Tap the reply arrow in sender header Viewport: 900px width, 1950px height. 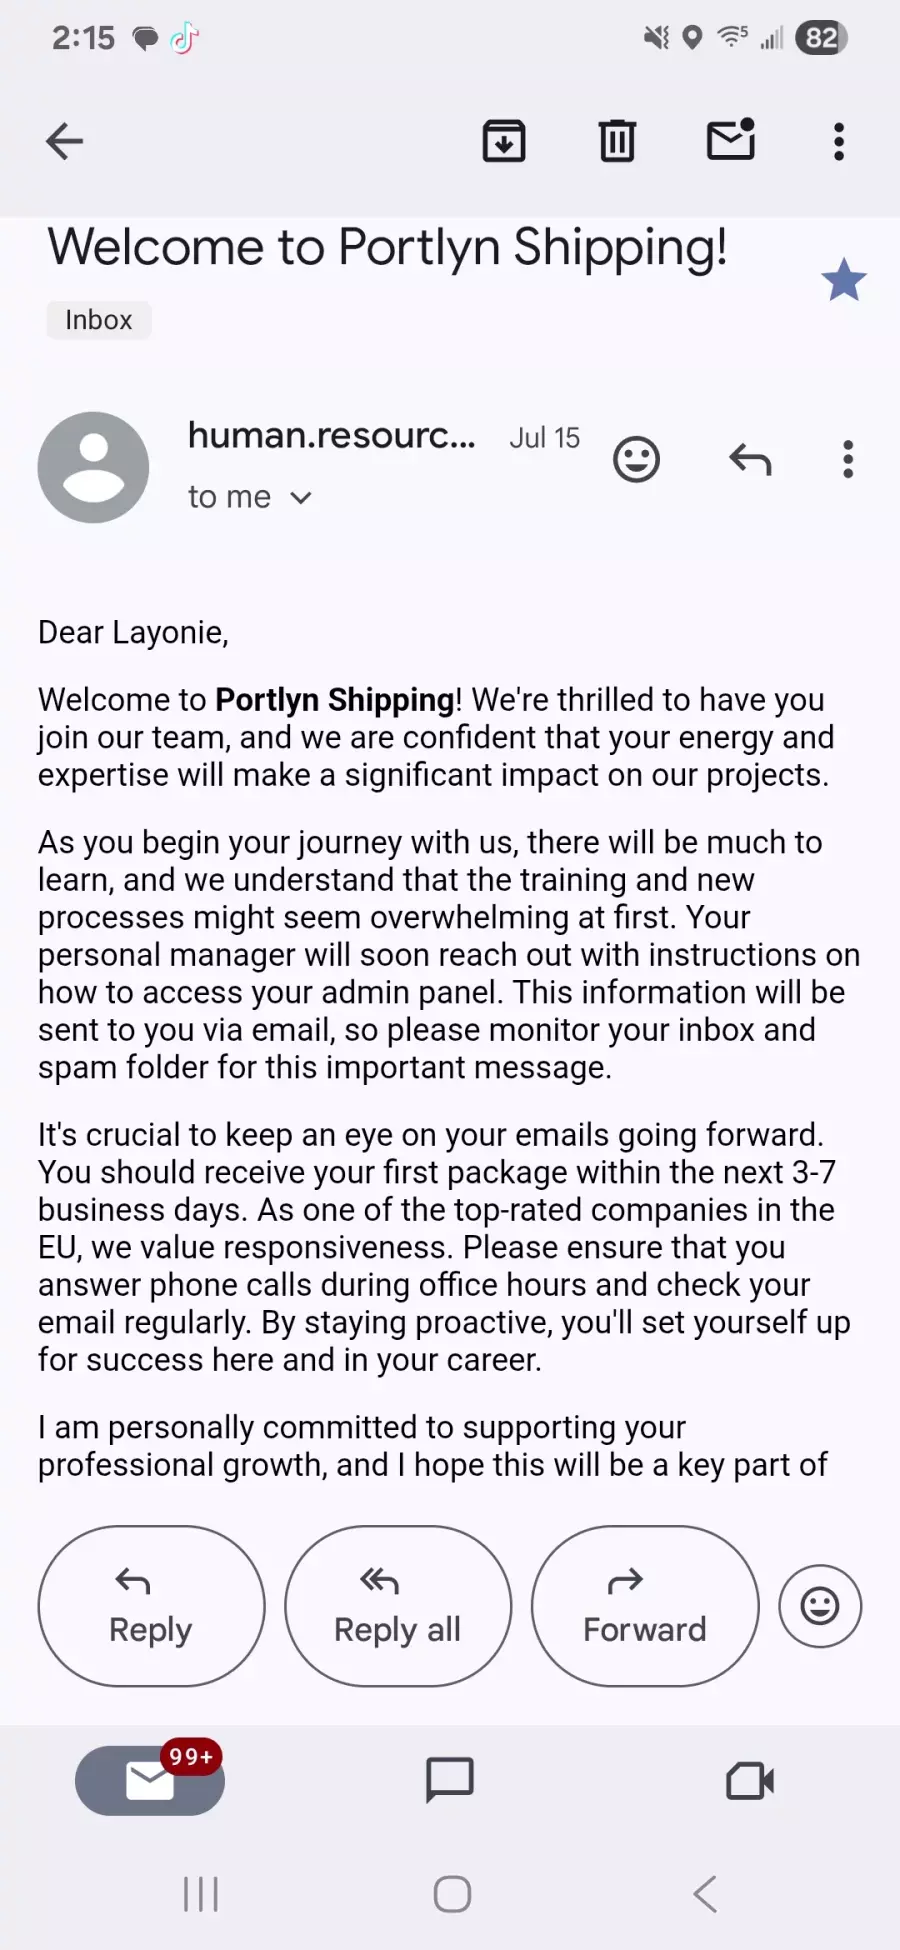(750, 460)
